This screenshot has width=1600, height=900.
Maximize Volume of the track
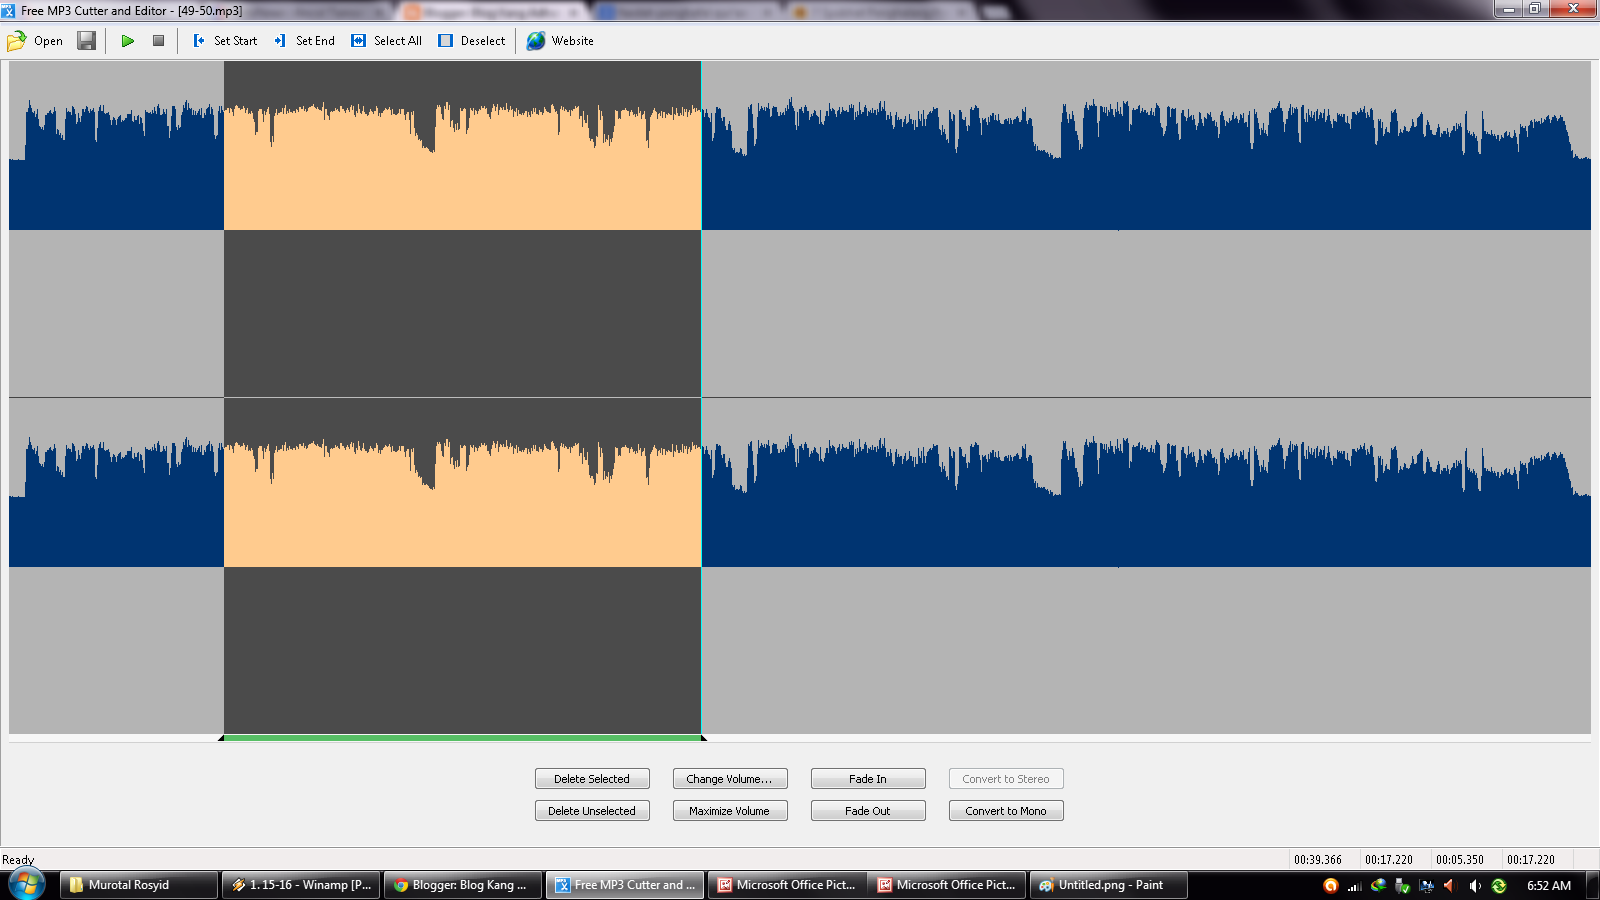730,810
